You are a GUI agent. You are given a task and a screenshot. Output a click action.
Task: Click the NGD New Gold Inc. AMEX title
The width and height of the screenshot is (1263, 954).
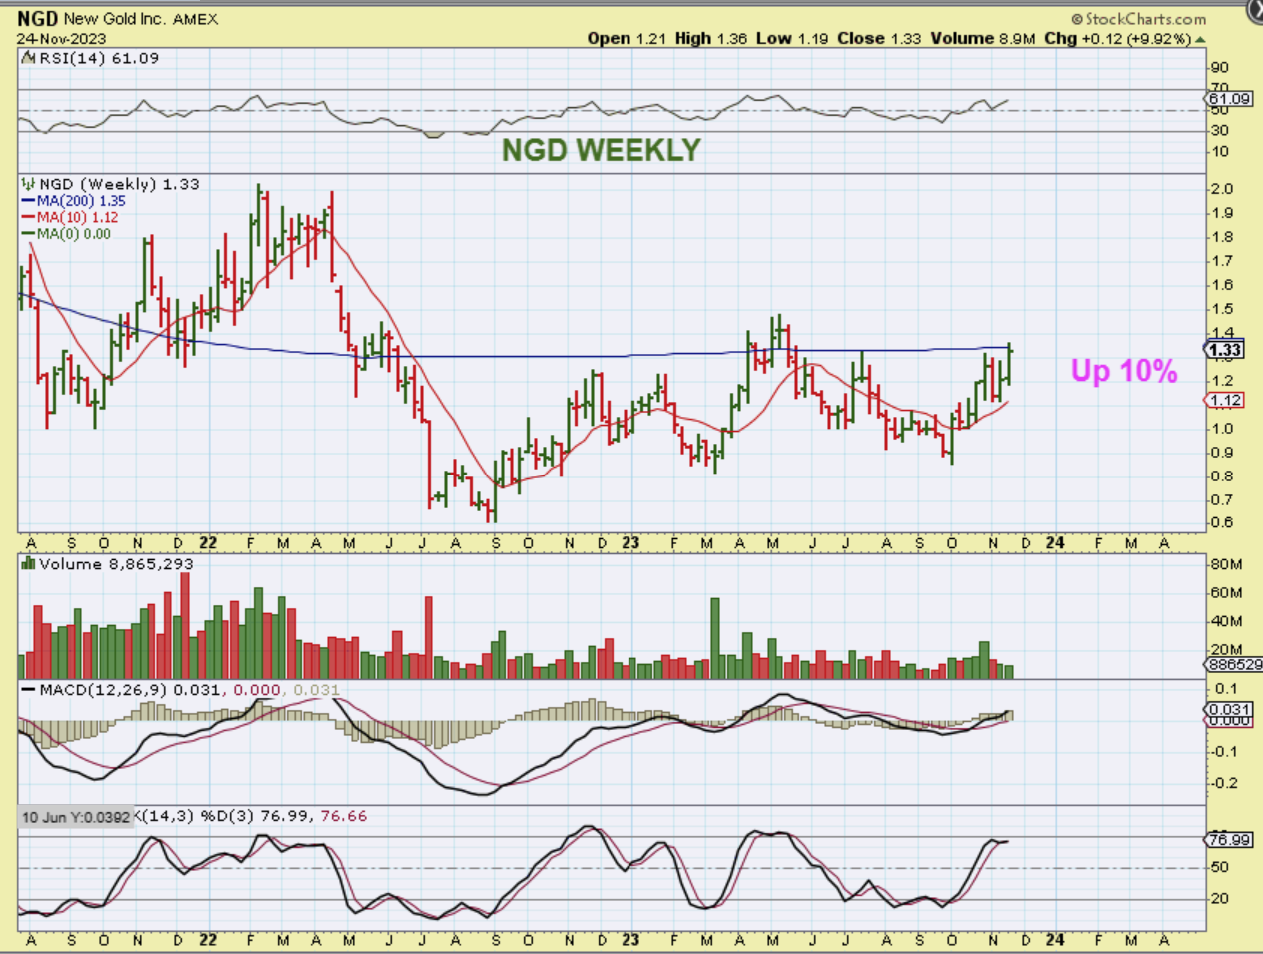coord(117,18)
